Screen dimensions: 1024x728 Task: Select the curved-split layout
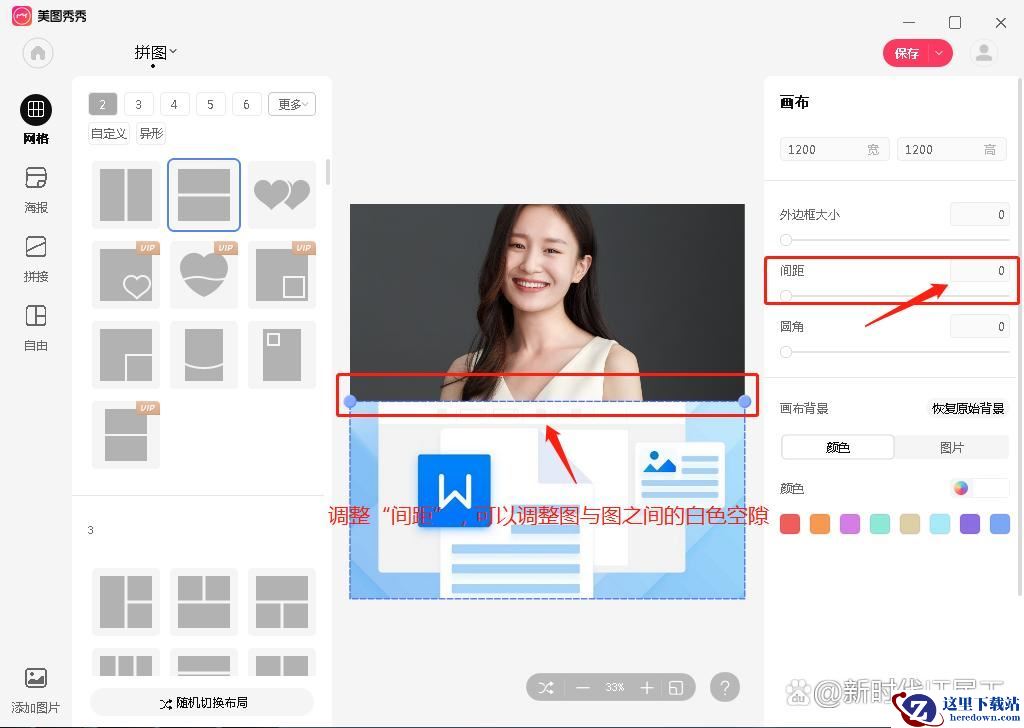pyautogui.click(x=204, y=355)
